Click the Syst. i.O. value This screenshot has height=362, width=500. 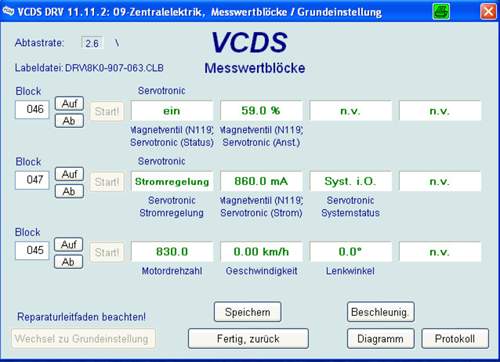click(x=351, y=181)
